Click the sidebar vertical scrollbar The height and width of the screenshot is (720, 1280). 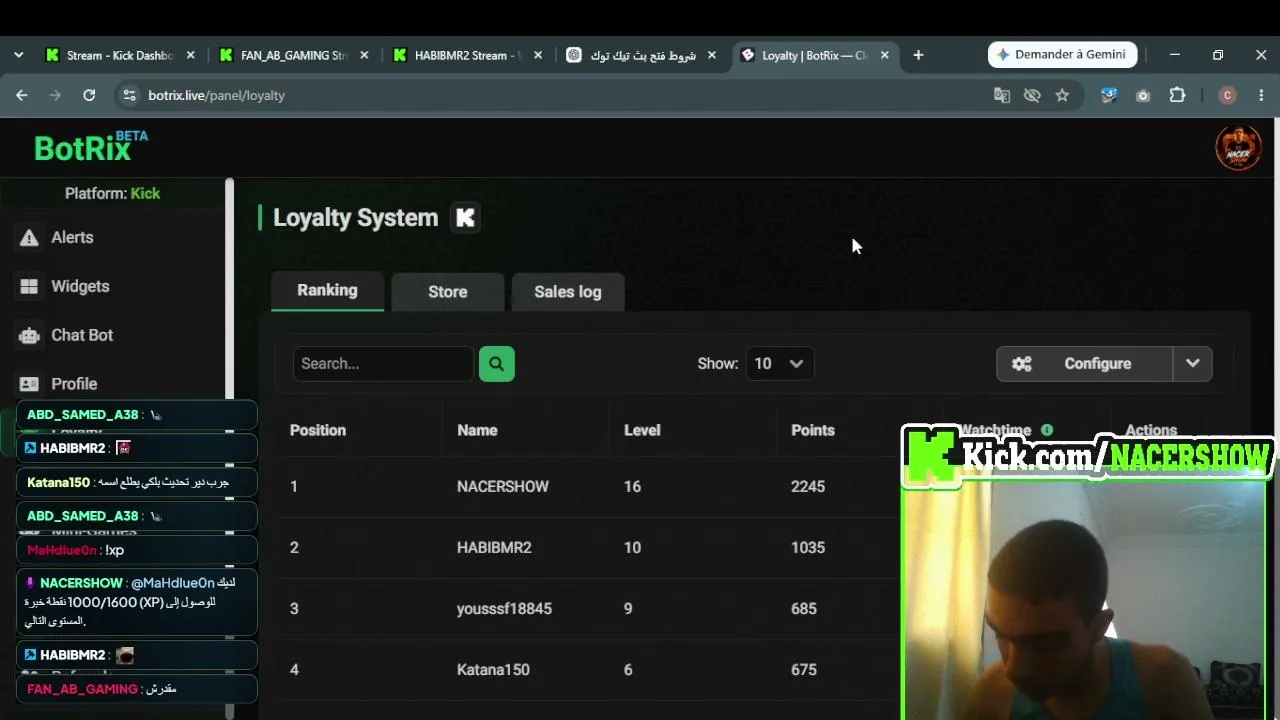coord(229,450)
